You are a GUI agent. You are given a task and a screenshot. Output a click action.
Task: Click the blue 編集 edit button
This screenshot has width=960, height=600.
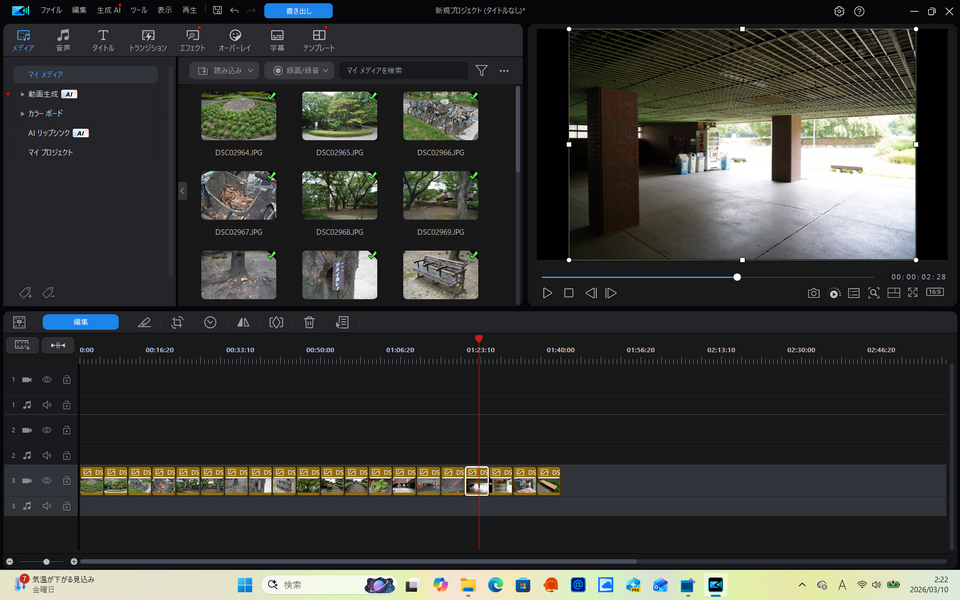80,322
